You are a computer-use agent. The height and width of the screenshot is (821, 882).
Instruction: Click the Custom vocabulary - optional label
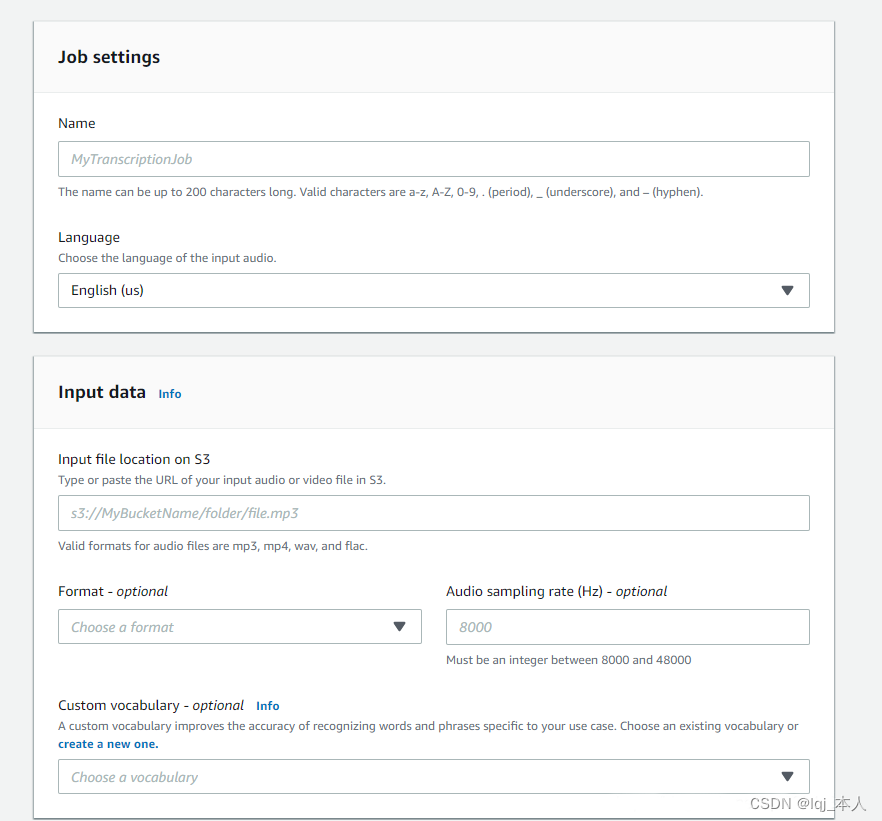151,705
